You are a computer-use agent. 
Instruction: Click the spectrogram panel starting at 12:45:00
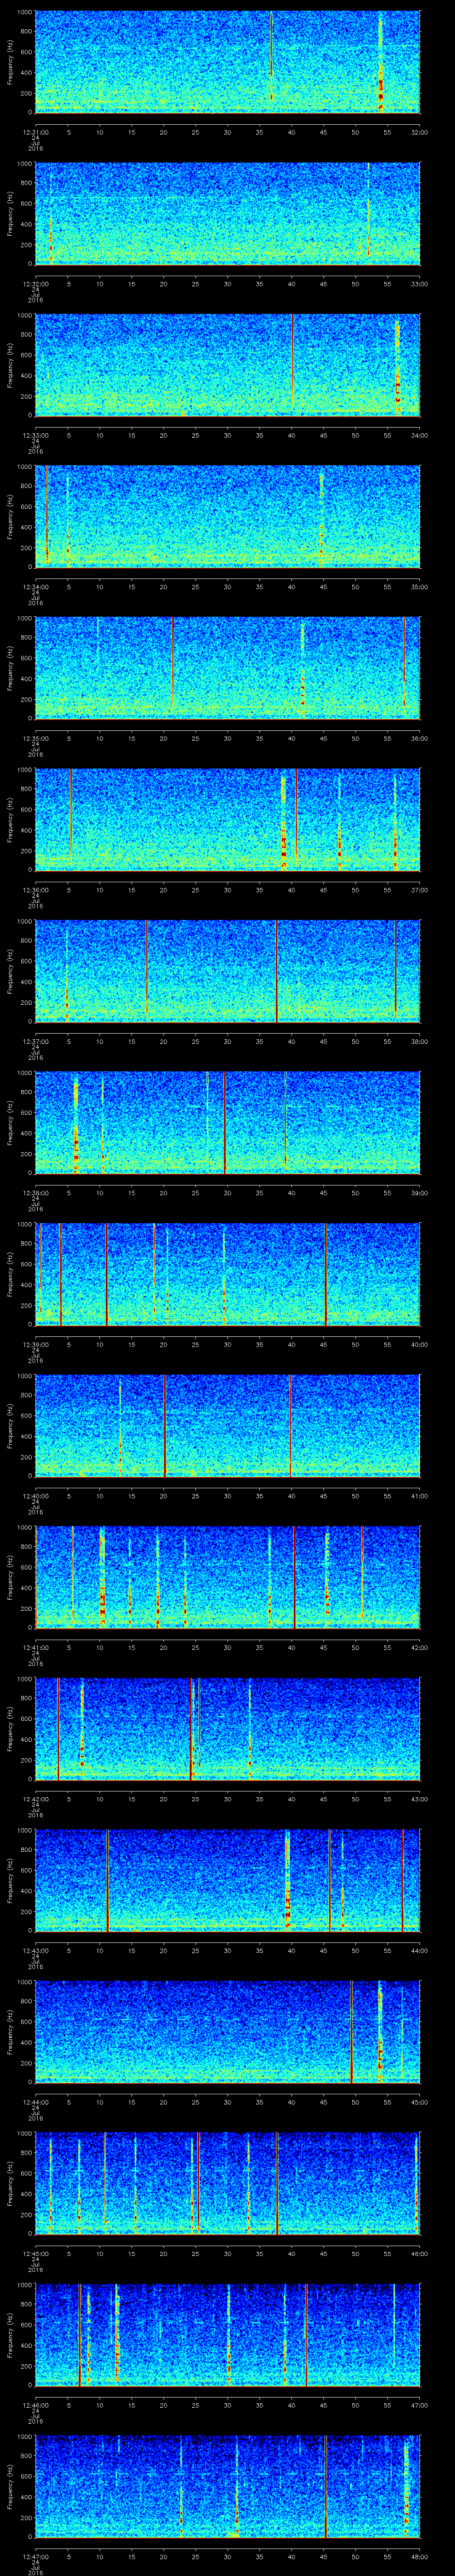[x=228, y=2183]
